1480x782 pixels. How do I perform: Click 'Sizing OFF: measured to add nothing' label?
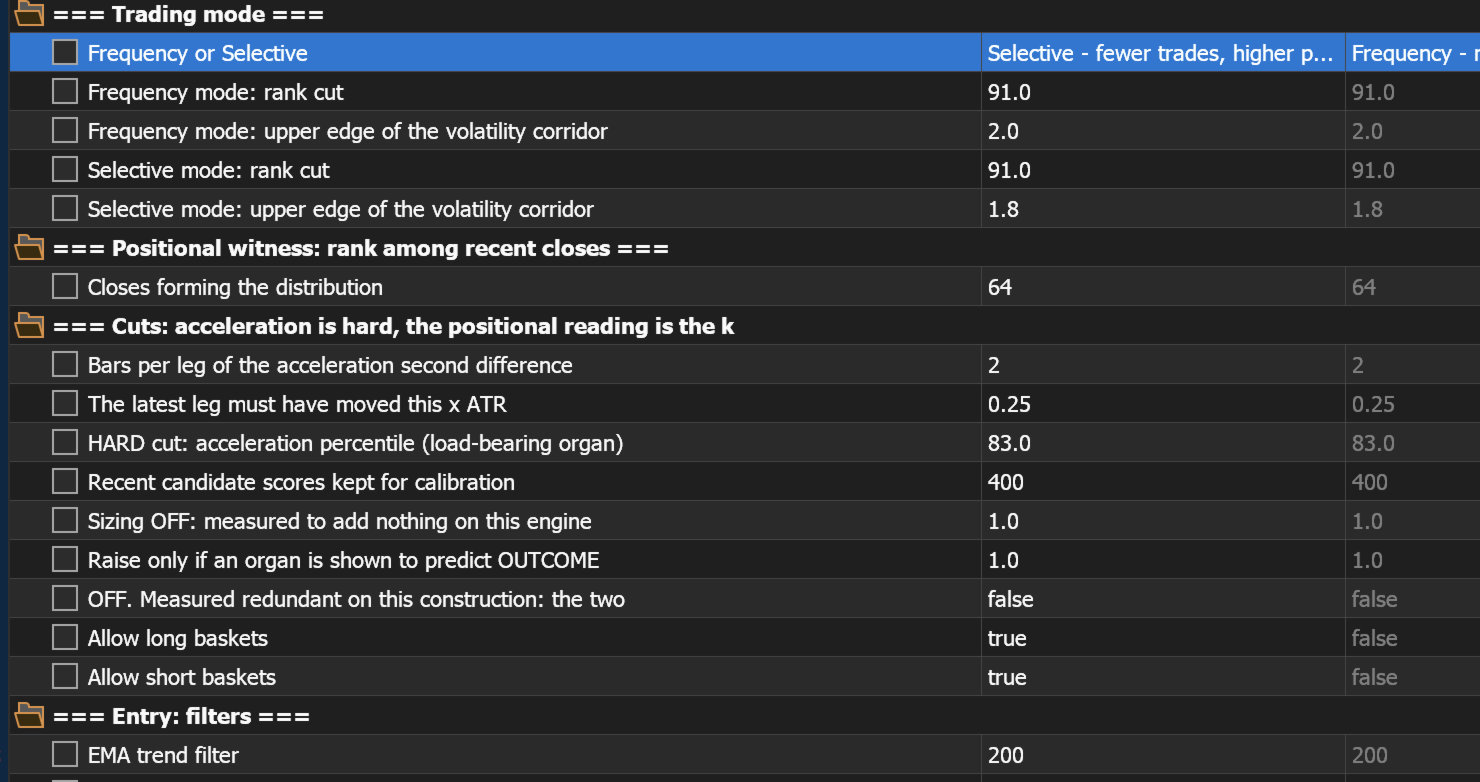(340, 521)
